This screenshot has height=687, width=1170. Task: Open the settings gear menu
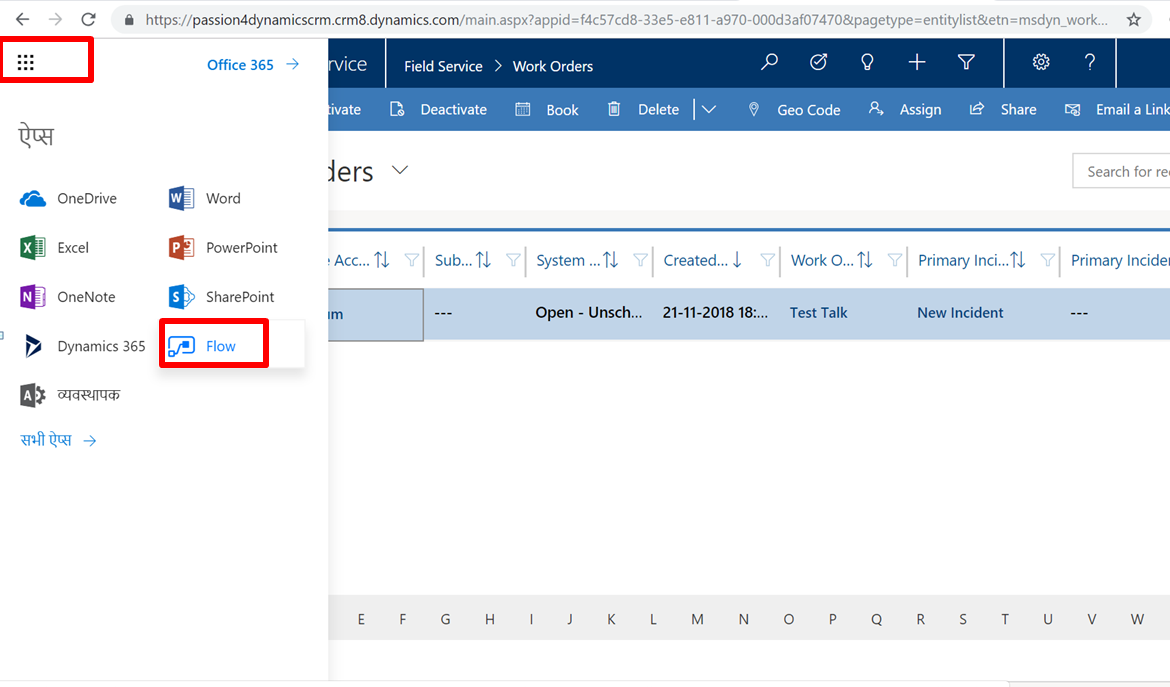tap(1041, 63)
